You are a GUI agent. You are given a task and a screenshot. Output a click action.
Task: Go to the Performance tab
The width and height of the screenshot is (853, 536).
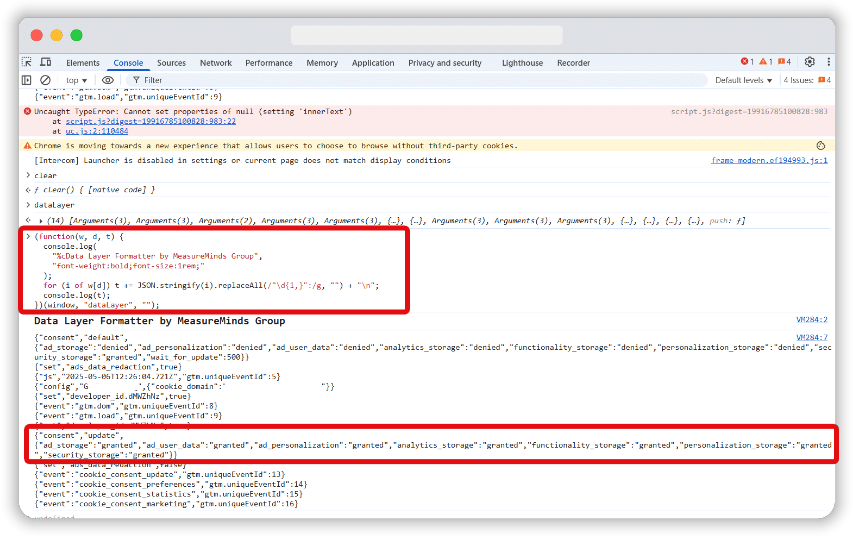[269, 63]
